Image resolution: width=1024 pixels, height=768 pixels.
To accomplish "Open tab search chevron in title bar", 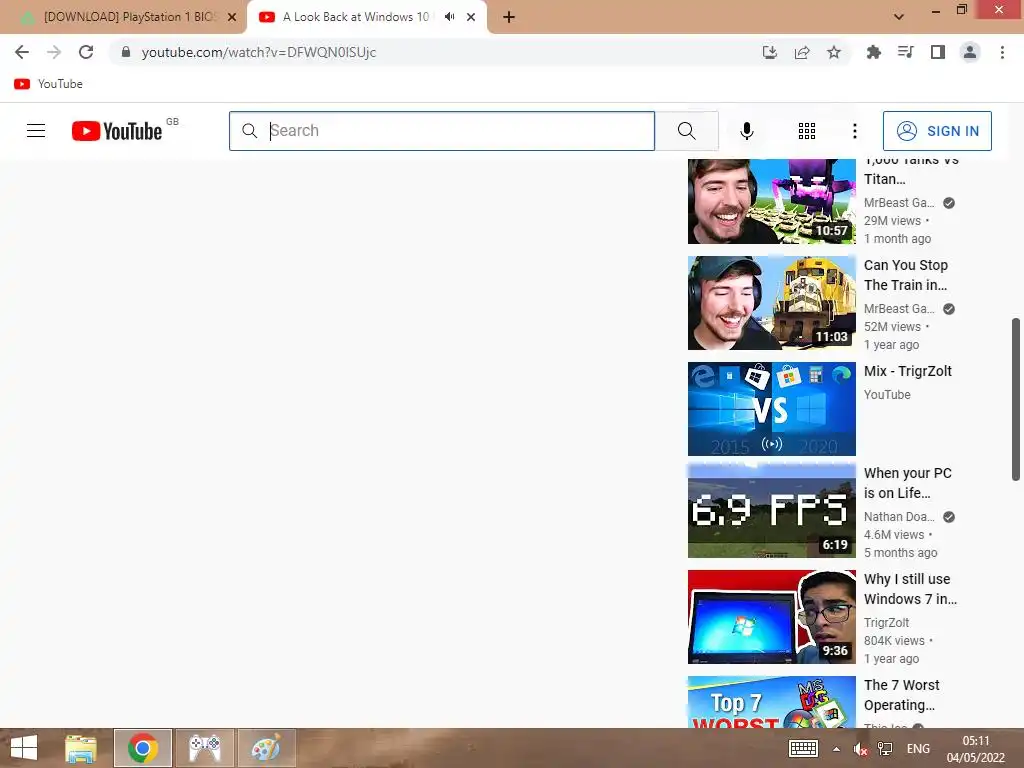I will tap(899, 17).
